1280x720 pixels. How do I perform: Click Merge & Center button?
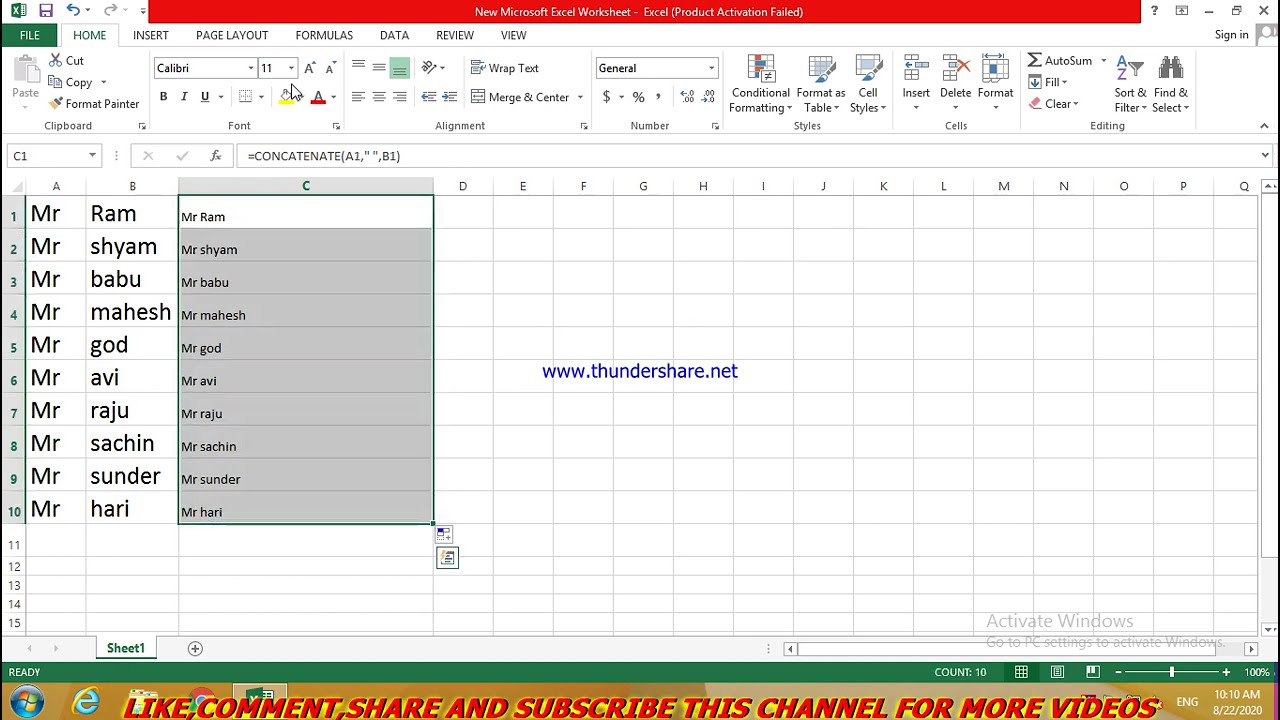[520, 97]
